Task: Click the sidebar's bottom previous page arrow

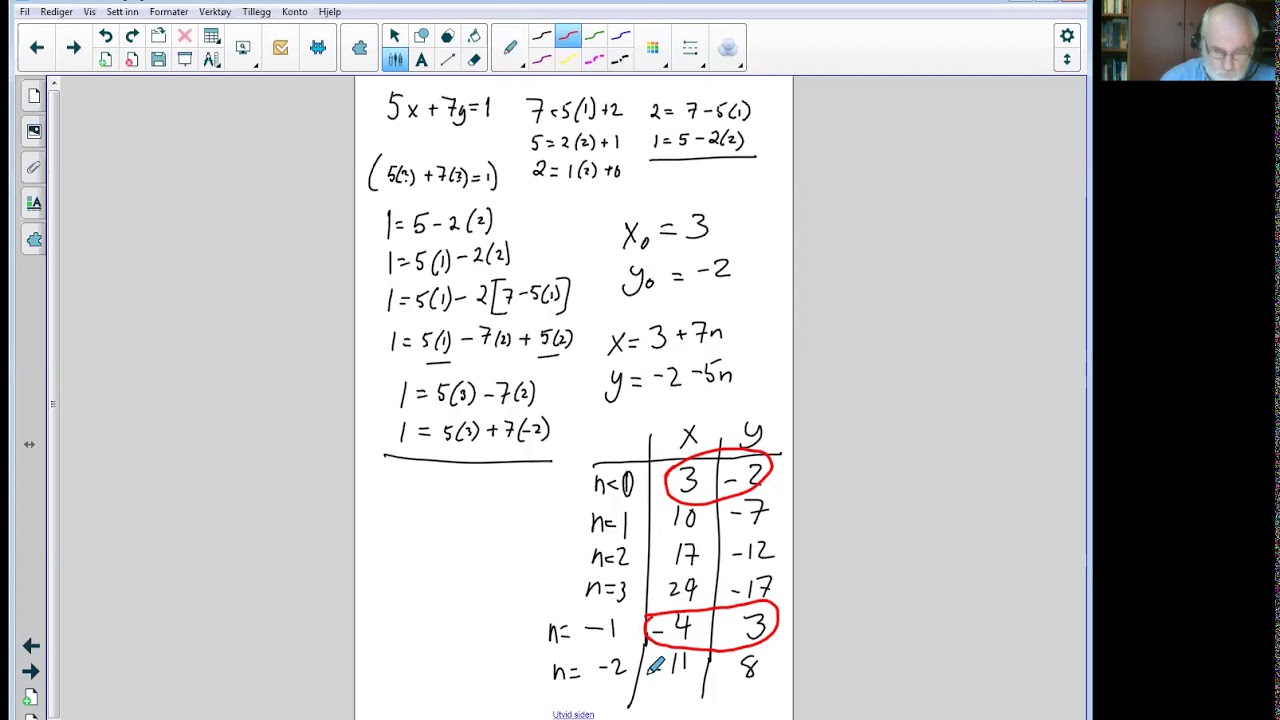Action: 31,646
